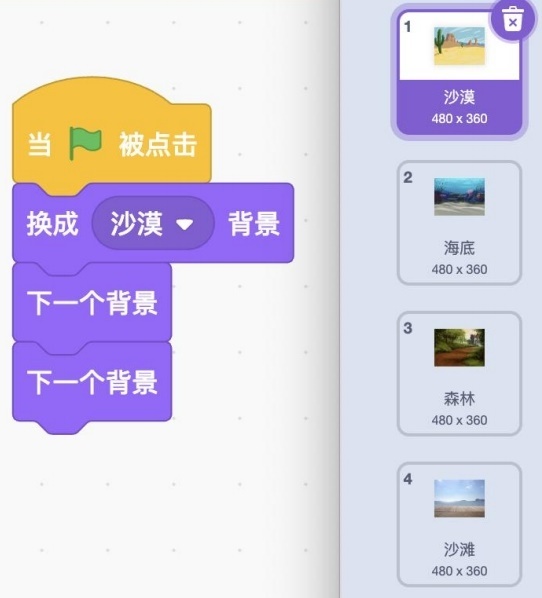Delete the 沙漠 backdrop with trash icon
Screen dimensions: 542x598
[512, 22]
